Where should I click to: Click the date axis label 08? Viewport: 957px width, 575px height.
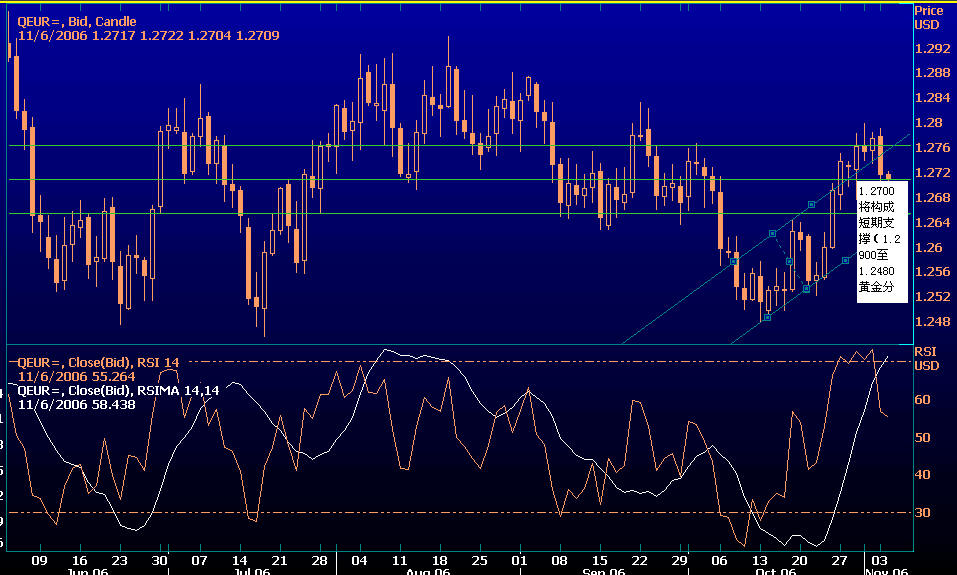point(560,561)
